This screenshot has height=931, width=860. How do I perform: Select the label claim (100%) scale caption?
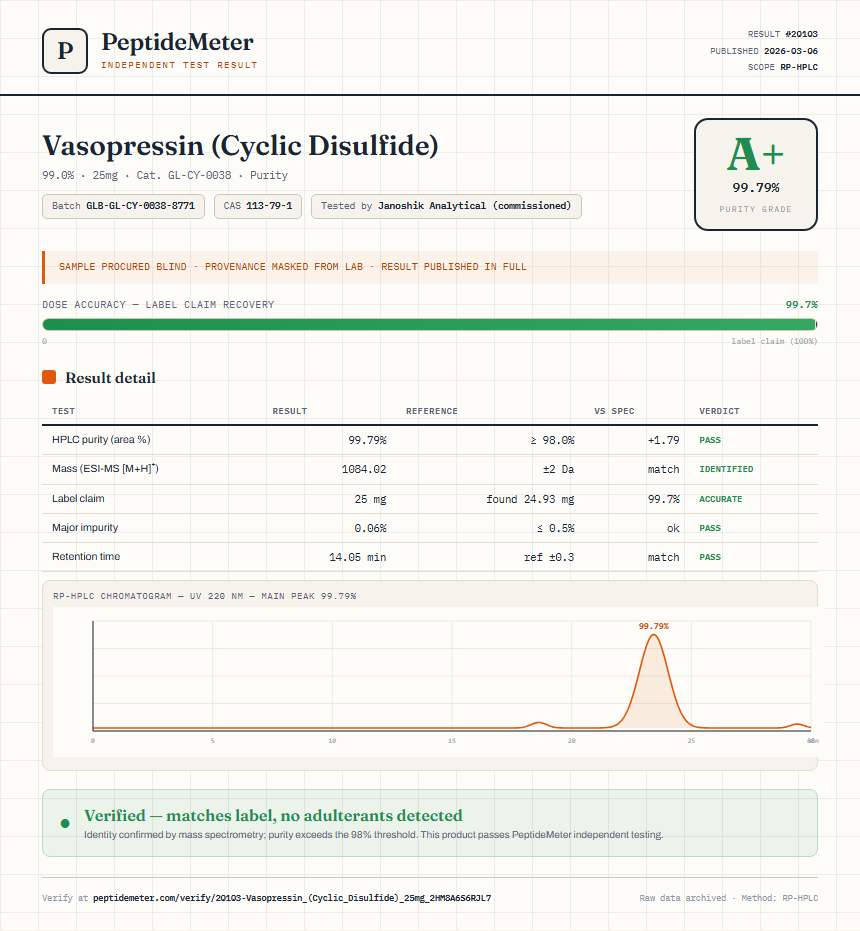774,341
